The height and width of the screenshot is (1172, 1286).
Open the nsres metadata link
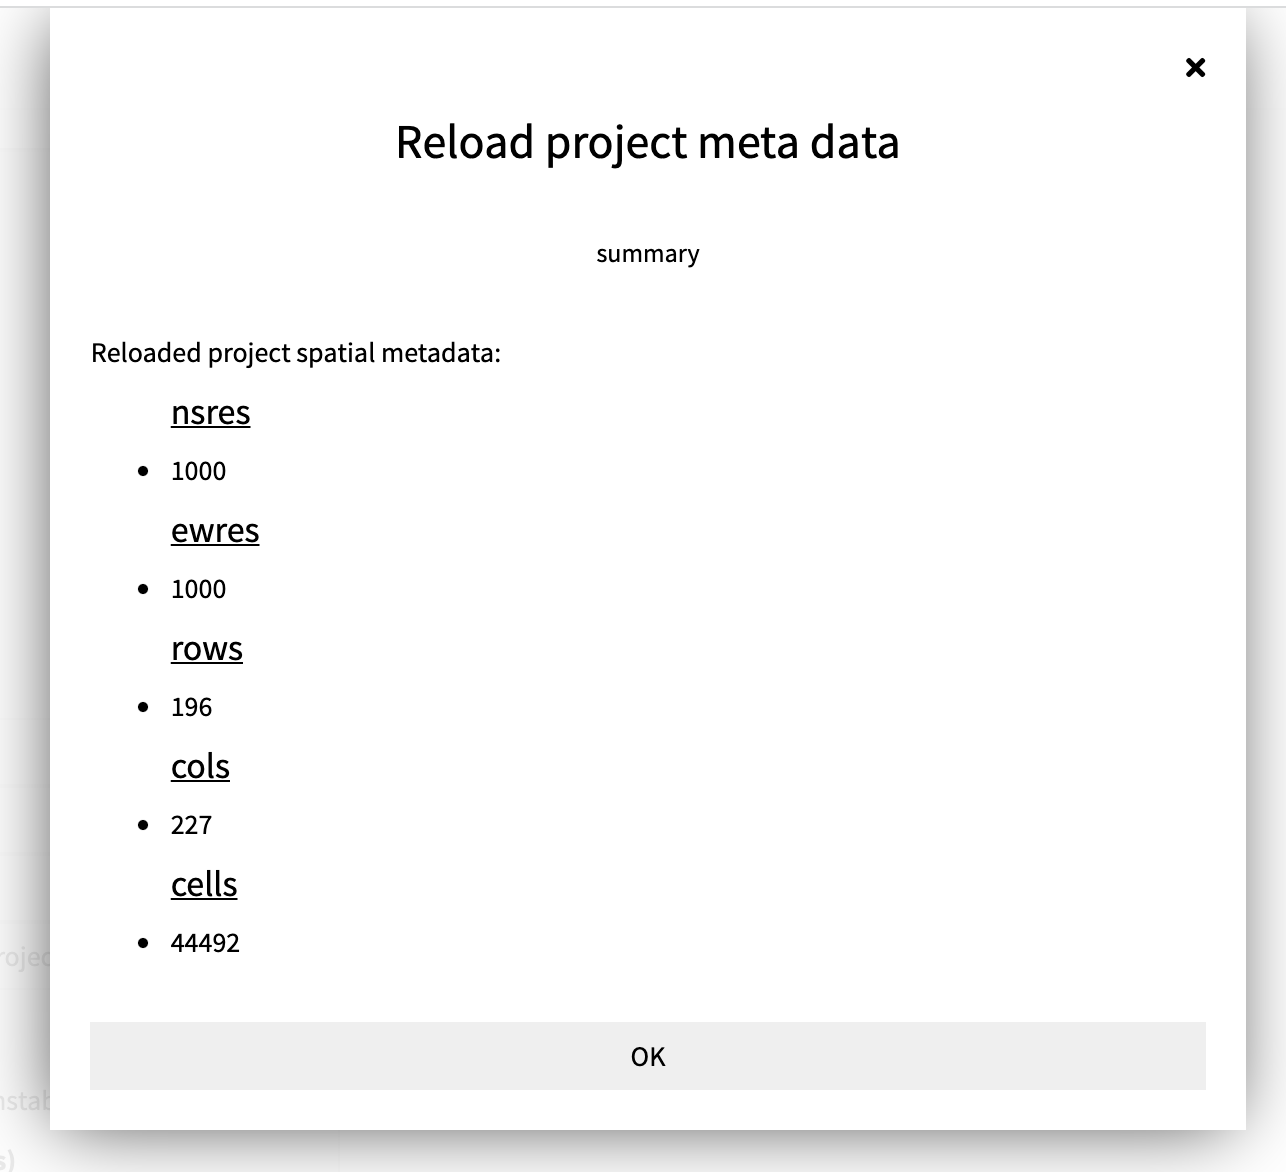[x=210, y=412]
